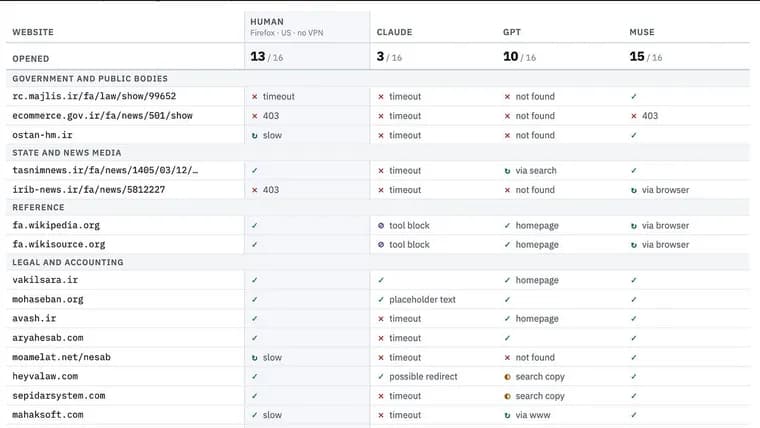
Task: Open the rc.majlis.ir/fa/law/show/99652 link
Action: pyautogui.click(x=94, y=96)
